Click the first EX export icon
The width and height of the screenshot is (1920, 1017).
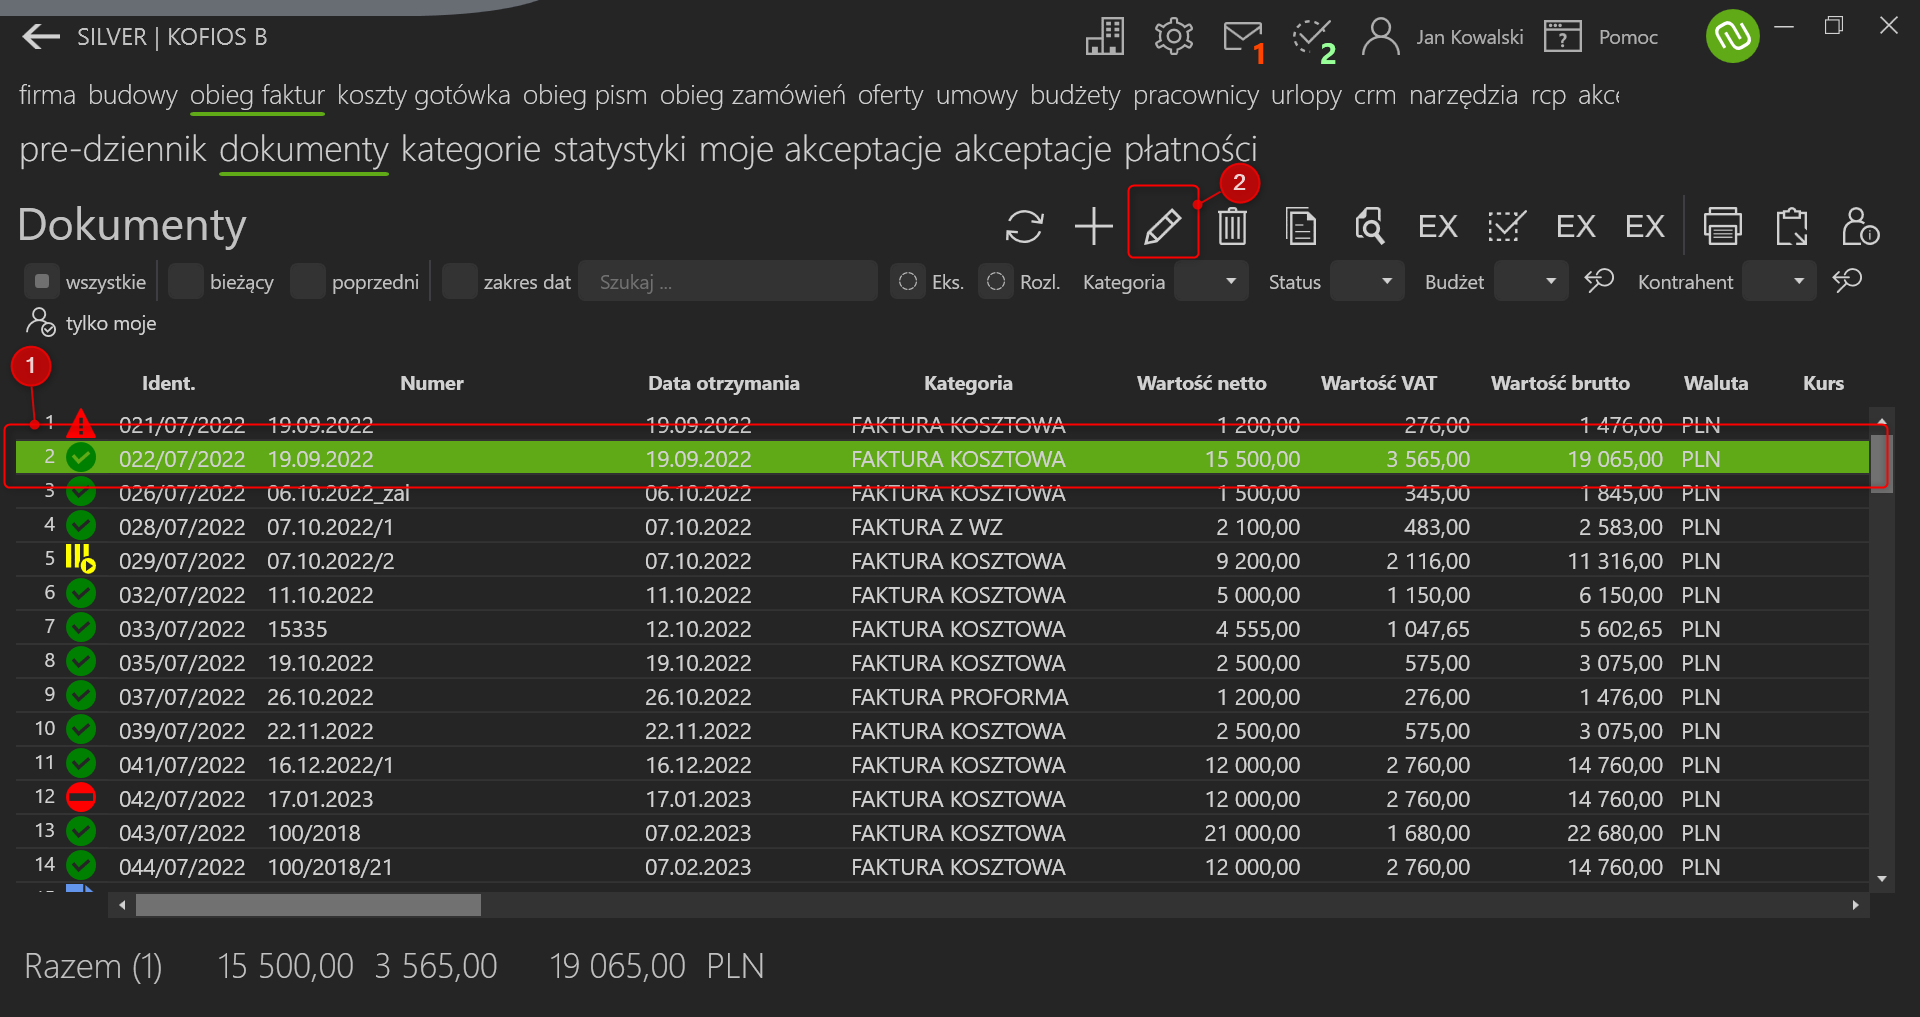[x=1438, y=226]
